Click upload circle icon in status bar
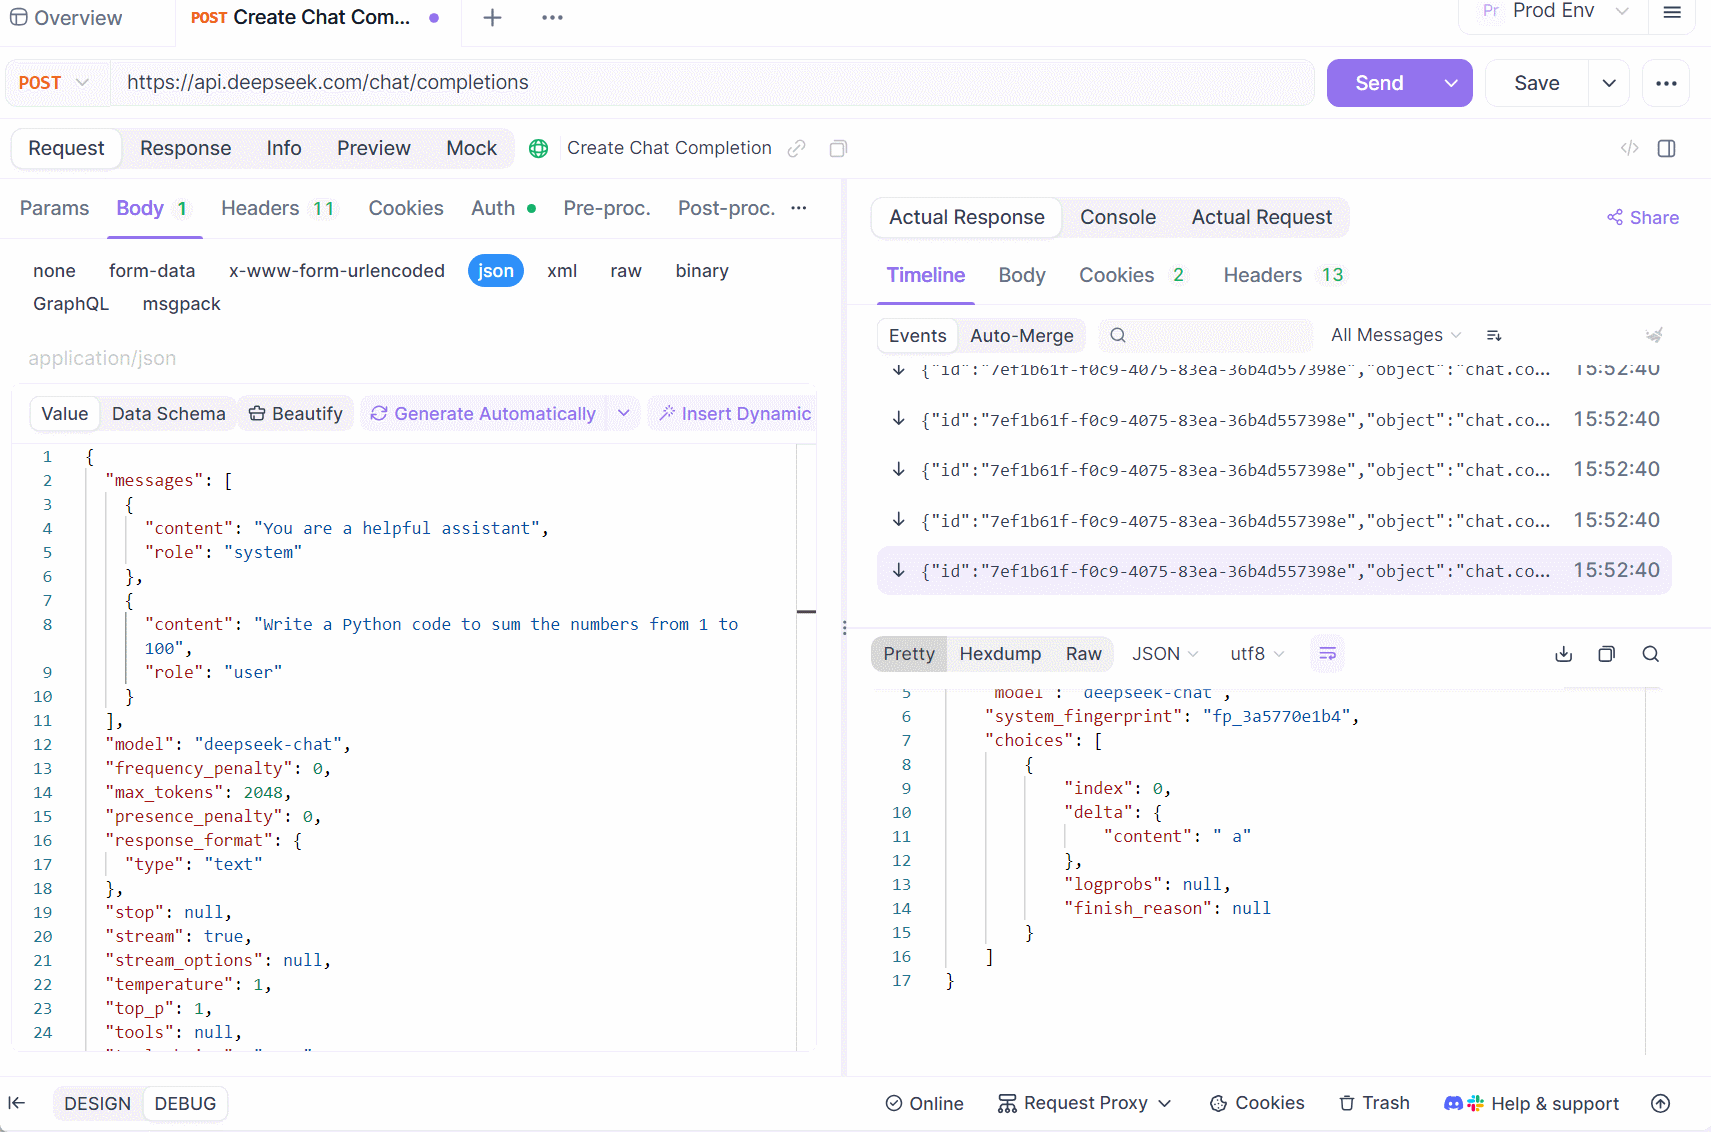 tap(1661, 1103)
